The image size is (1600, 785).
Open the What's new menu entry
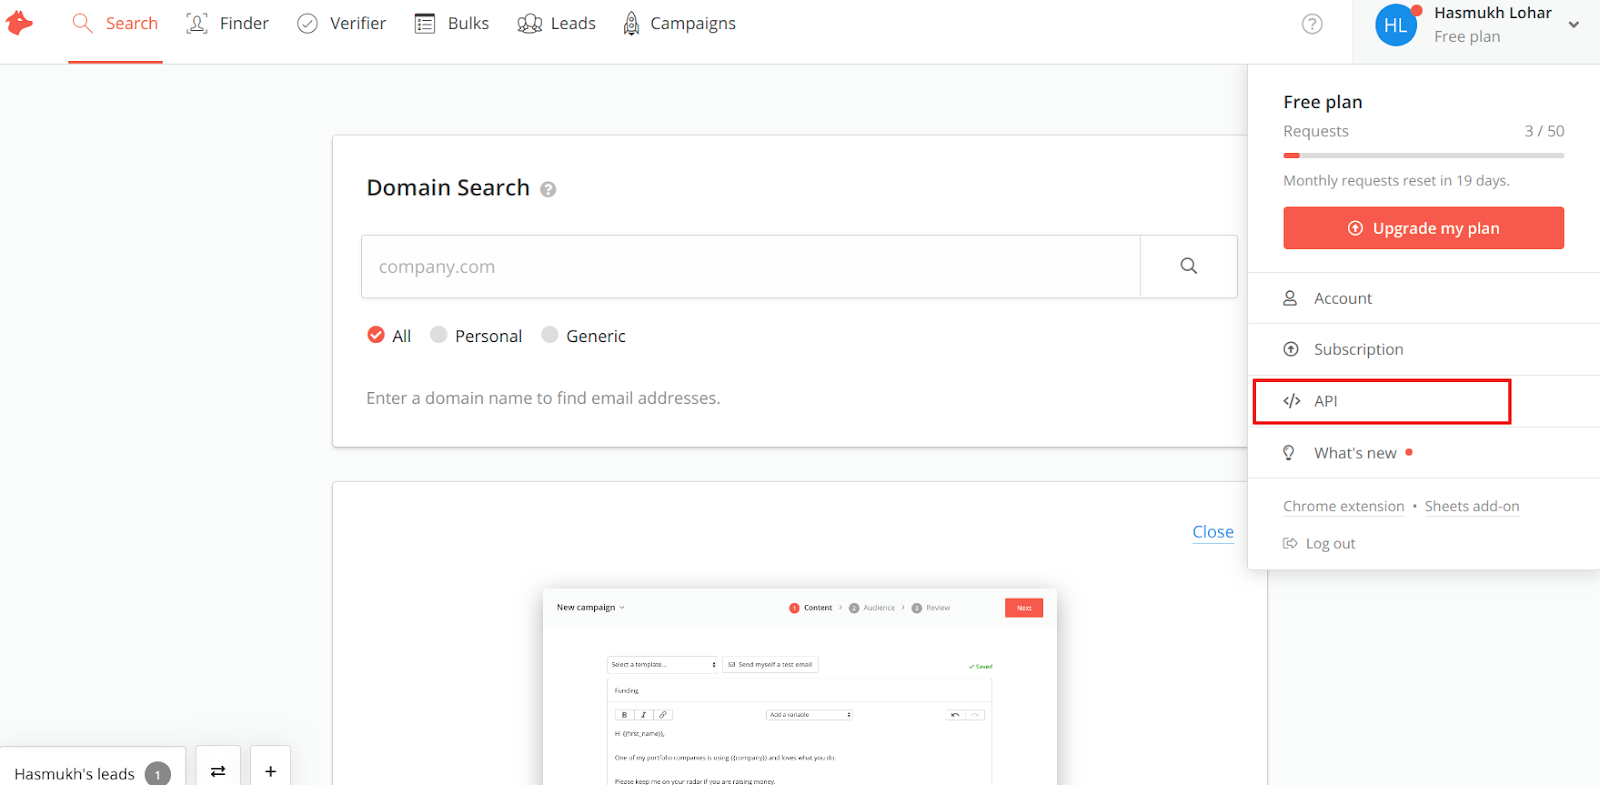1424,453
